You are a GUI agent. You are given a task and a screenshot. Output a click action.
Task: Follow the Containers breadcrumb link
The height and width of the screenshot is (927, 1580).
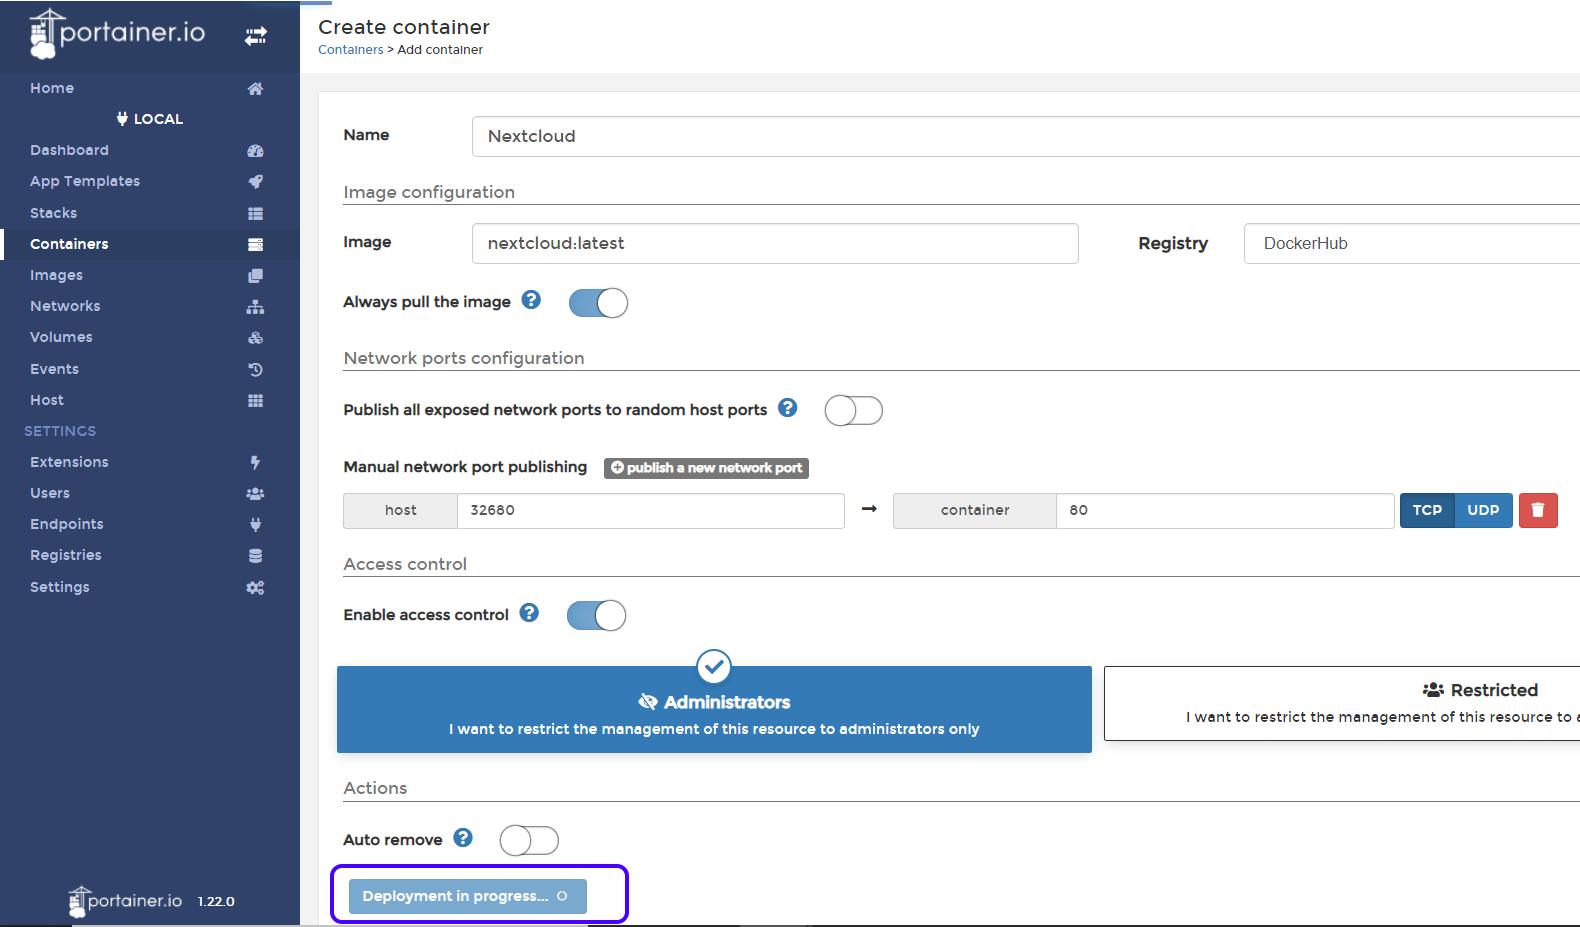(351, 50)
